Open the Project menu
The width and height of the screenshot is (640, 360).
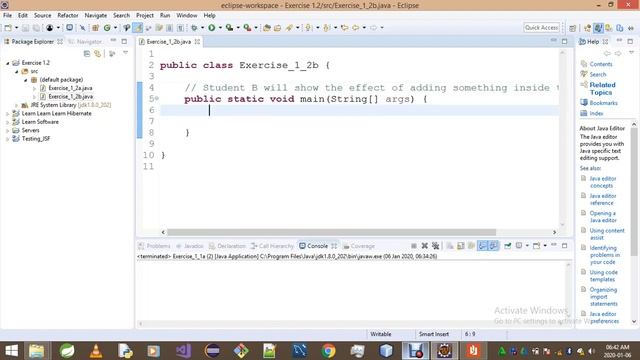pos(145,16)
